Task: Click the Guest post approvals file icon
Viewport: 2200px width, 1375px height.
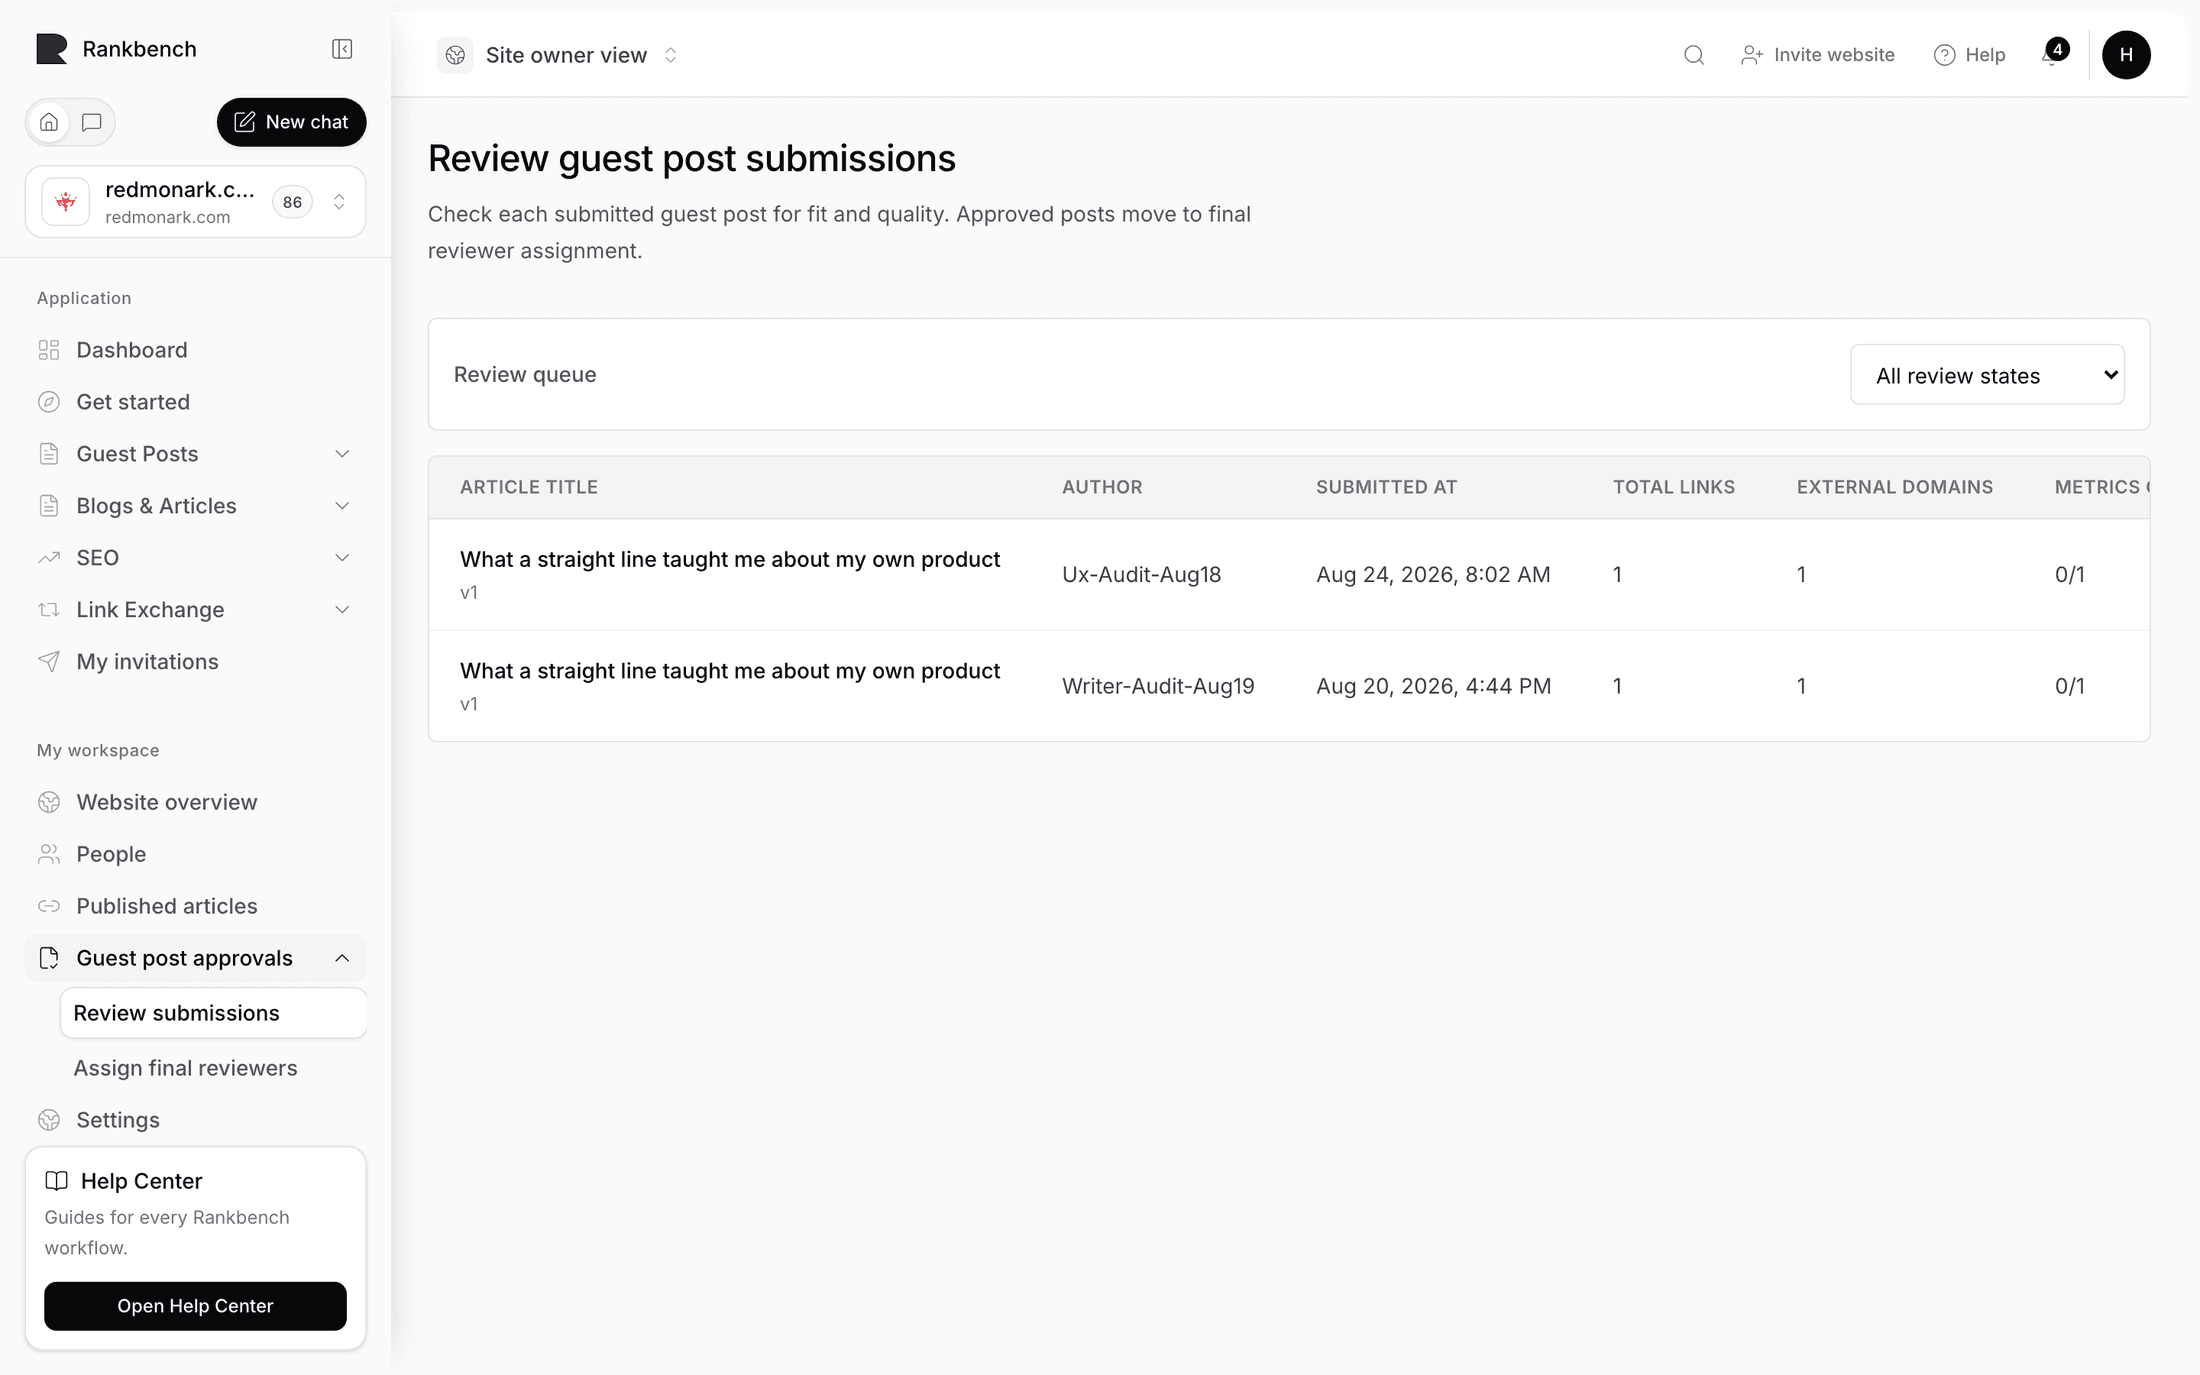Action: [x=49, y=958]
